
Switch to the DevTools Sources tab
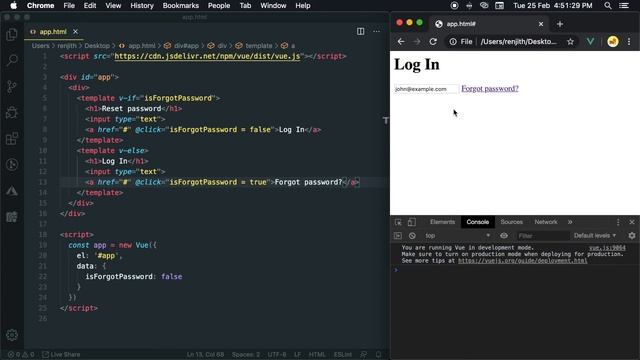pos(511,222)
